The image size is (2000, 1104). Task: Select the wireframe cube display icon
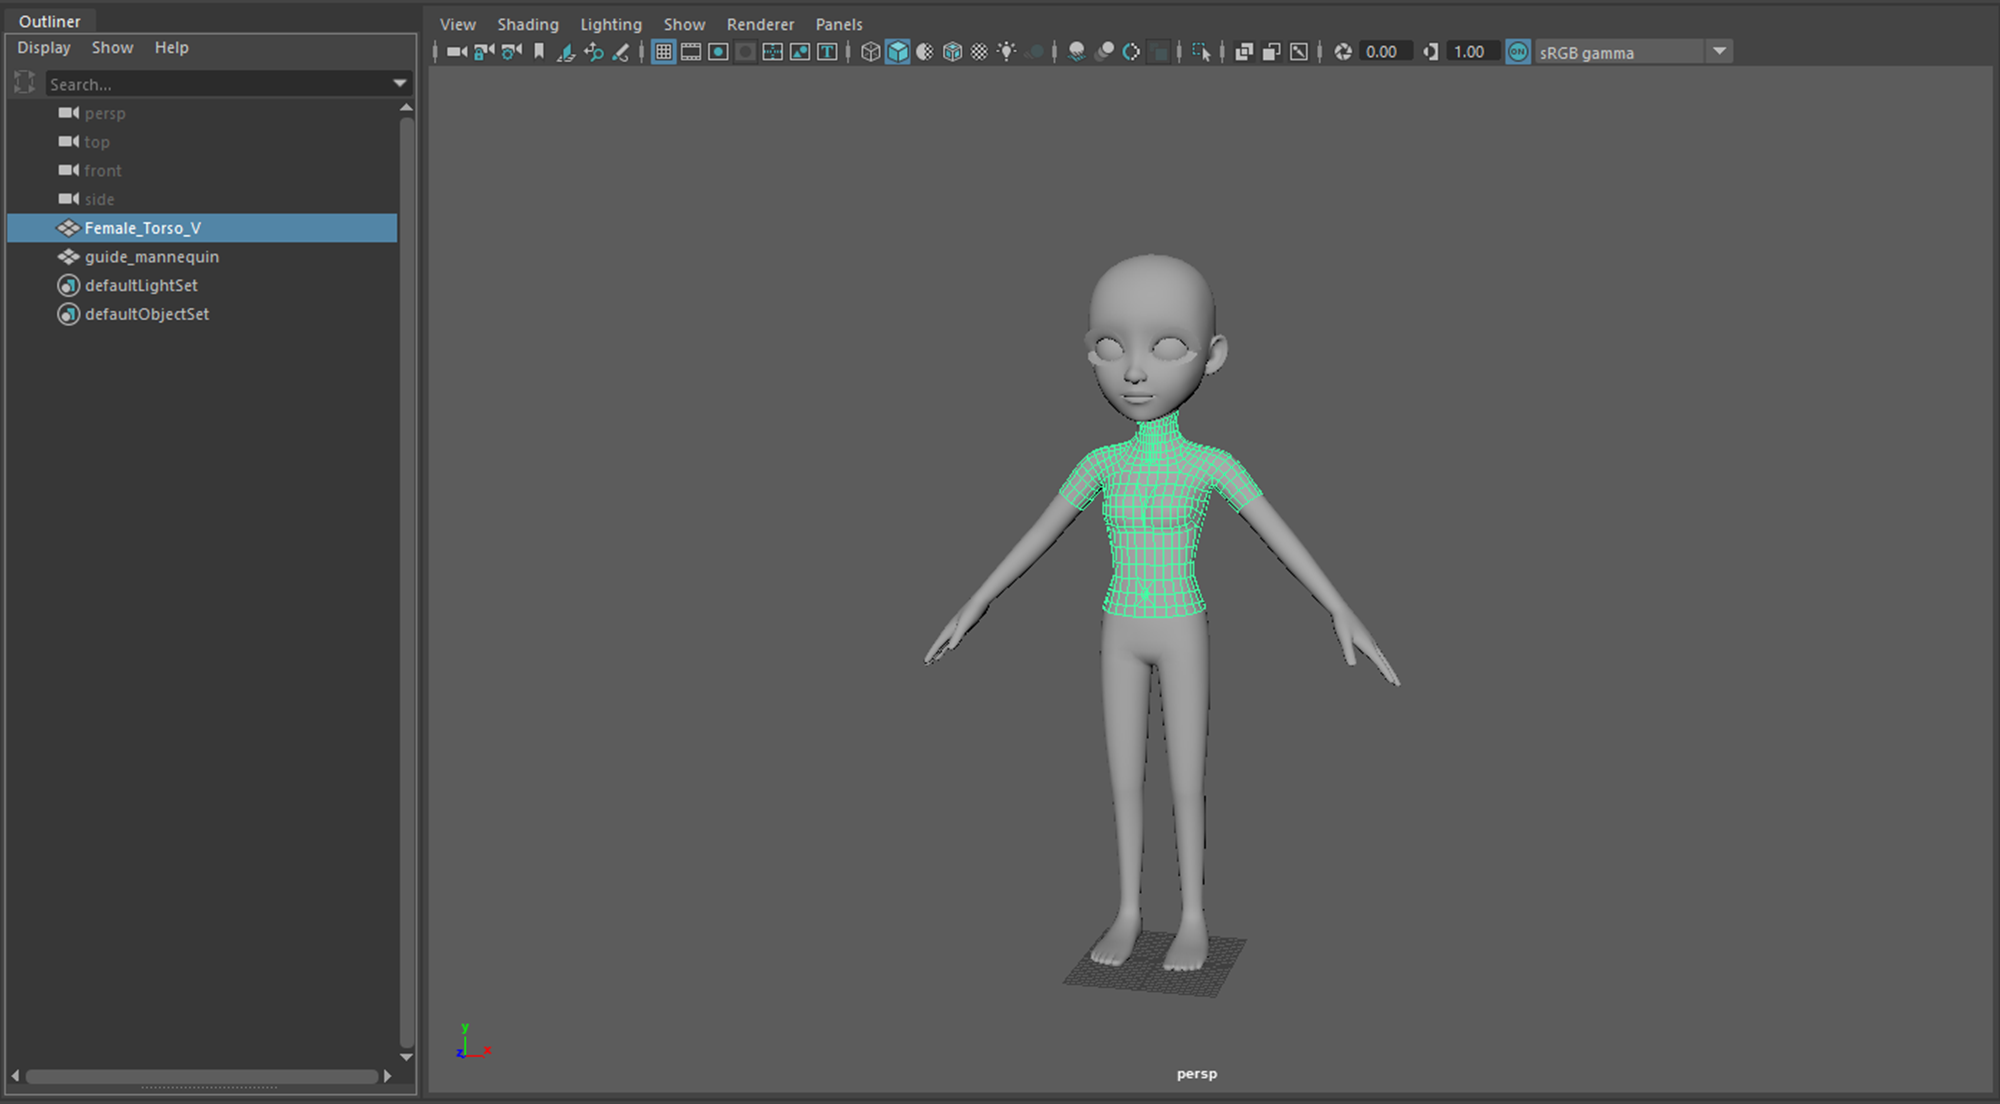tap(870, 52)
